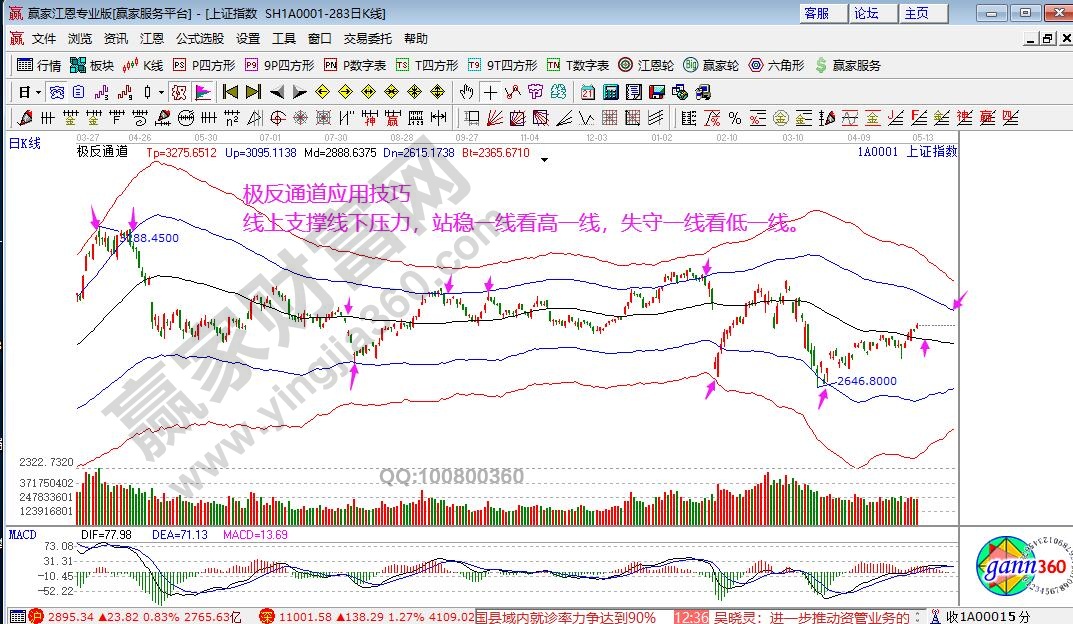This screenshot has width=1073, height=624.
Task: Expand the 极反通道 indicator parameters arrow
Action: (544, 158)
